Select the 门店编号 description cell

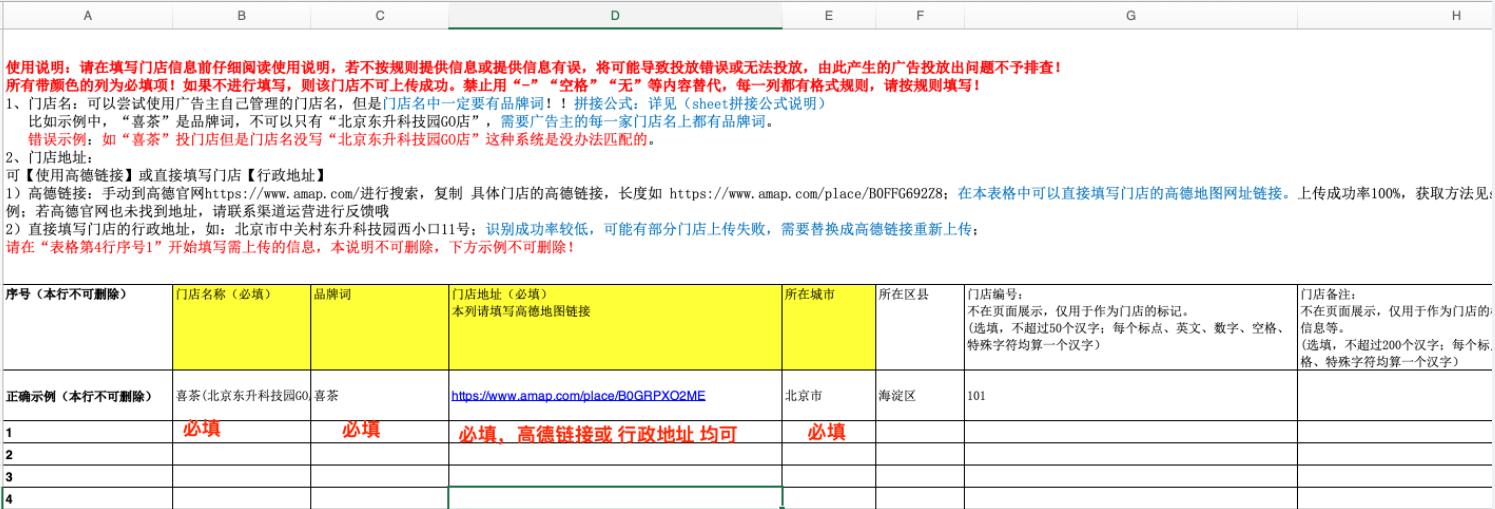point(1130,326)
